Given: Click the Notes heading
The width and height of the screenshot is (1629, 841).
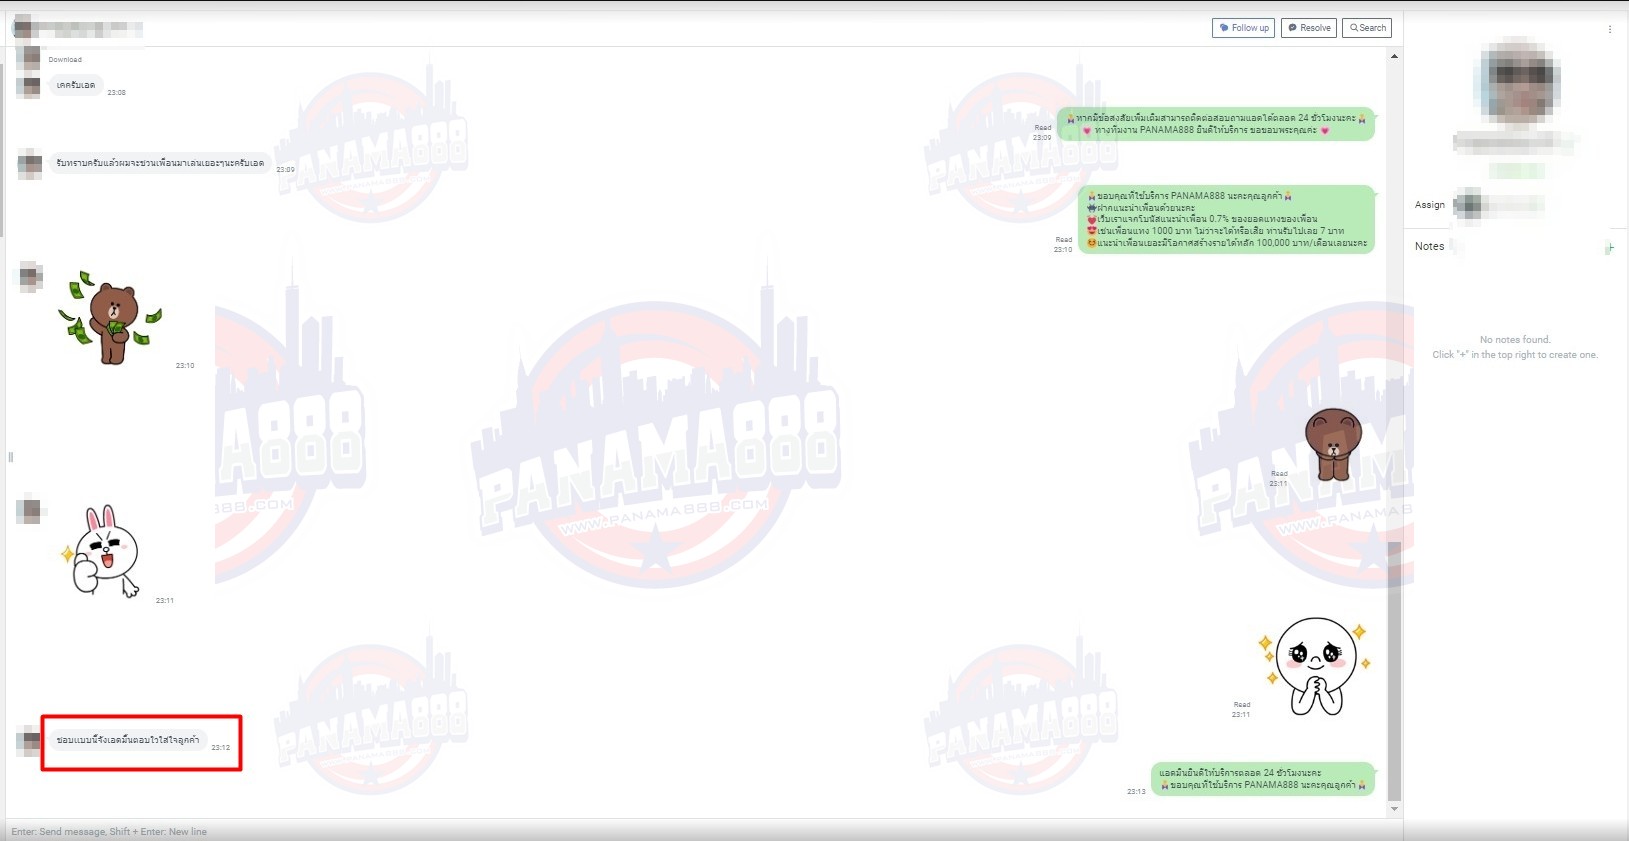Looking at the screenshot, I should pos(1429,247).
